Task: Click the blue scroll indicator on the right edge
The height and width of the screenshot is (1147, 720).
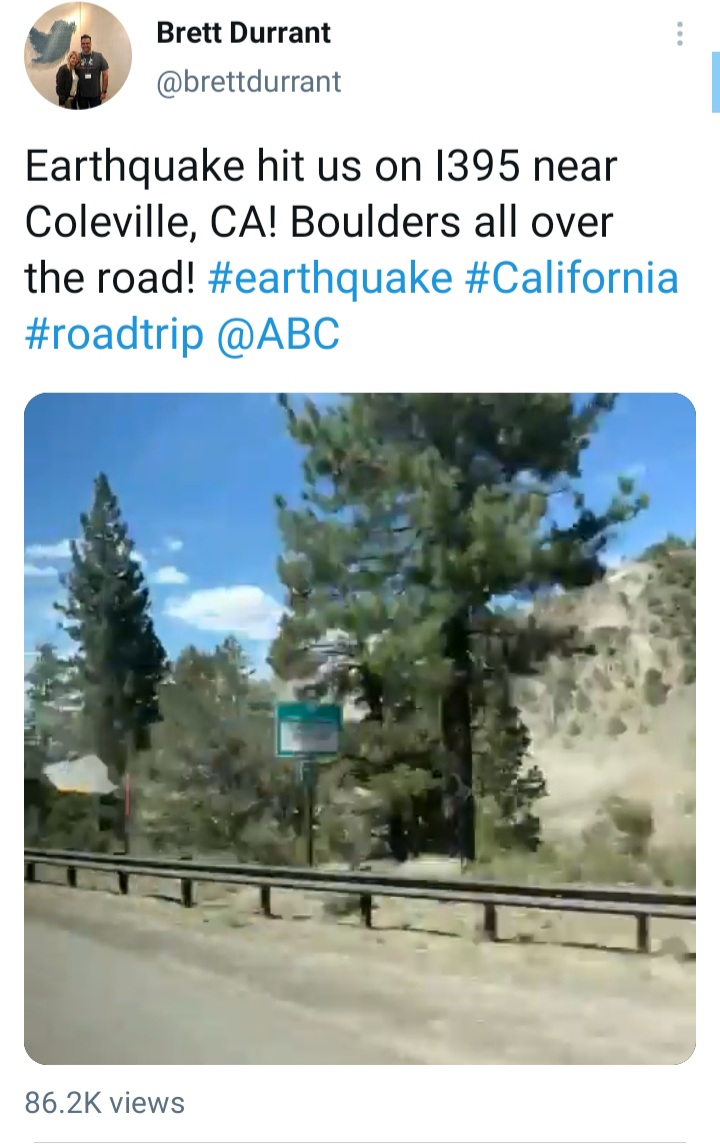Action: point(716,82)
